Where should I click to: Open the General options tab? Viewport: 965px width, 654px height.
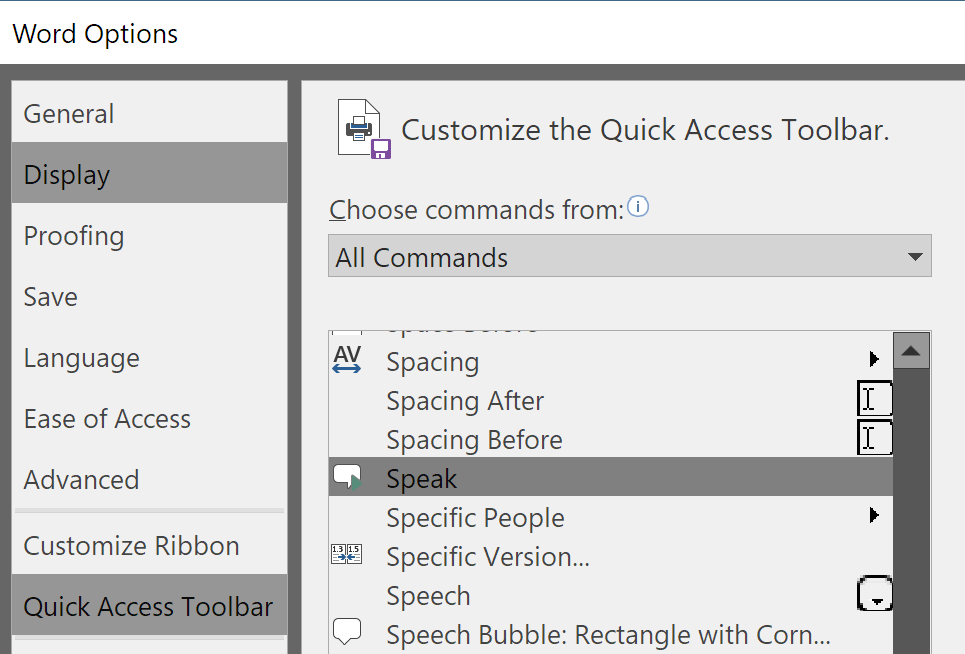pyautogui.click(x=69, y=114)
